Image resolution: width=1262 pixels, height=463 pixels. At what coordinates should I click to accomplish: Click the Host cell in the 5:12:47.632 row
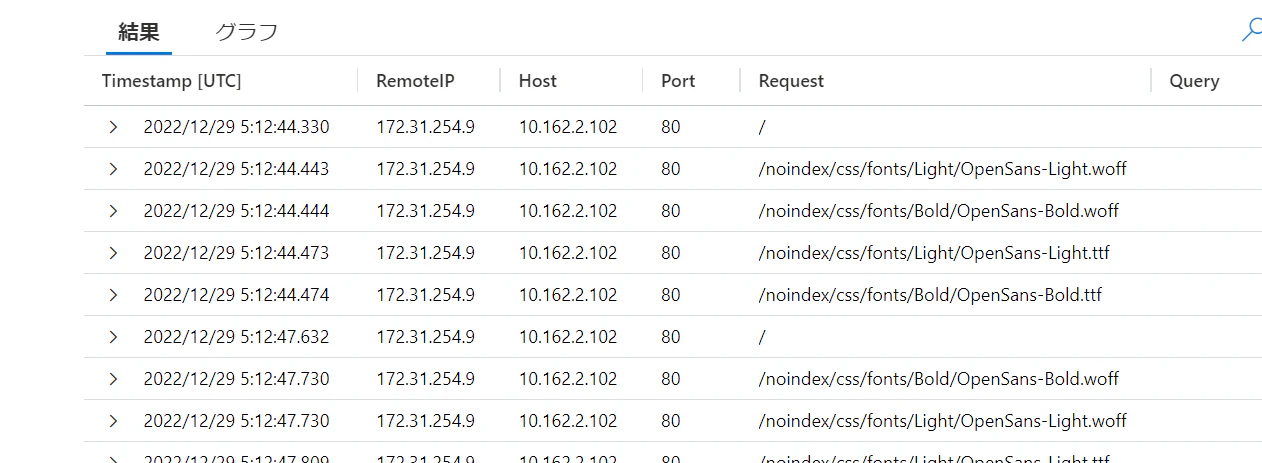coord(568,337)
